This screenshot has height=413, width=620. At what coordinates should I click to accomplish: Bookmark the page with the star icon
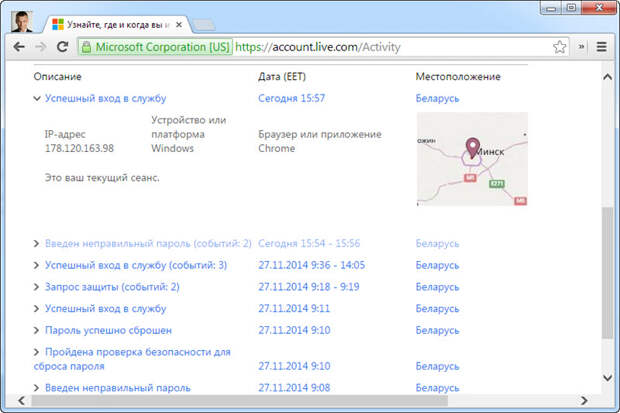559,47
